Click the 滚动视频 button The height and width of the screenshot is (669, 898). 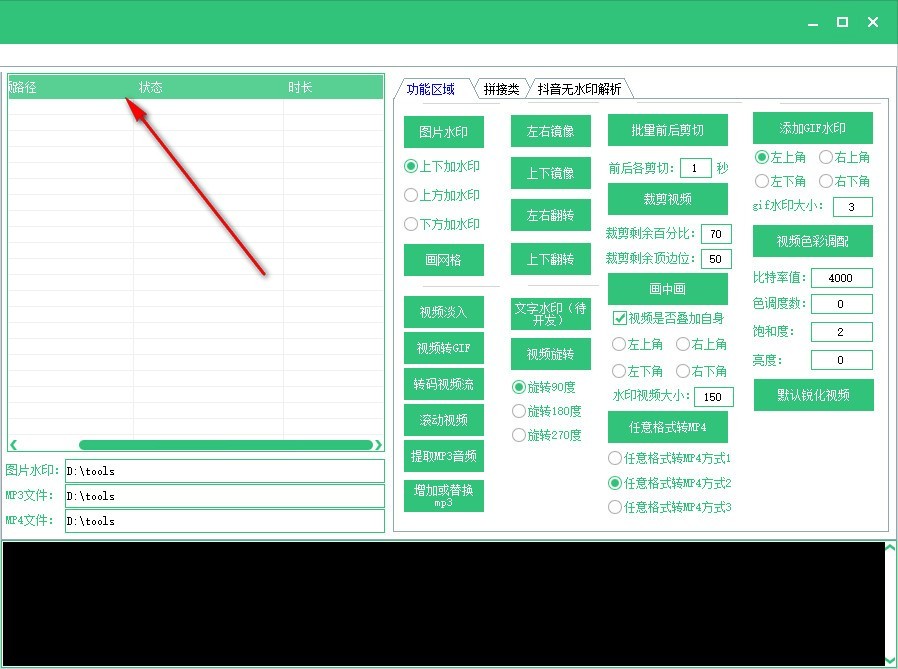coord(443,420)
